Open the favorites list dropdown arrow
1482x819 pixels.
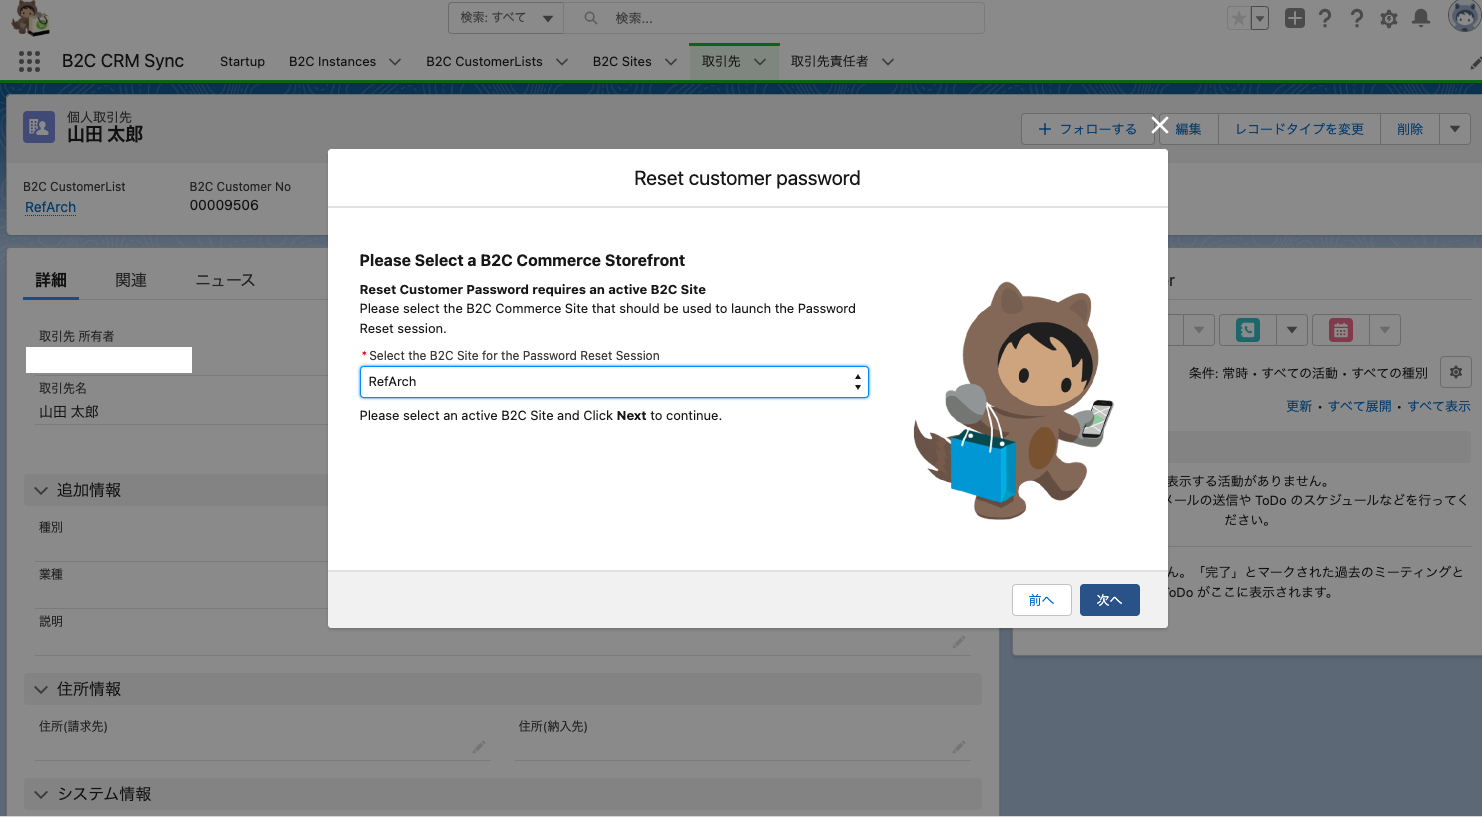[1260, 18]
